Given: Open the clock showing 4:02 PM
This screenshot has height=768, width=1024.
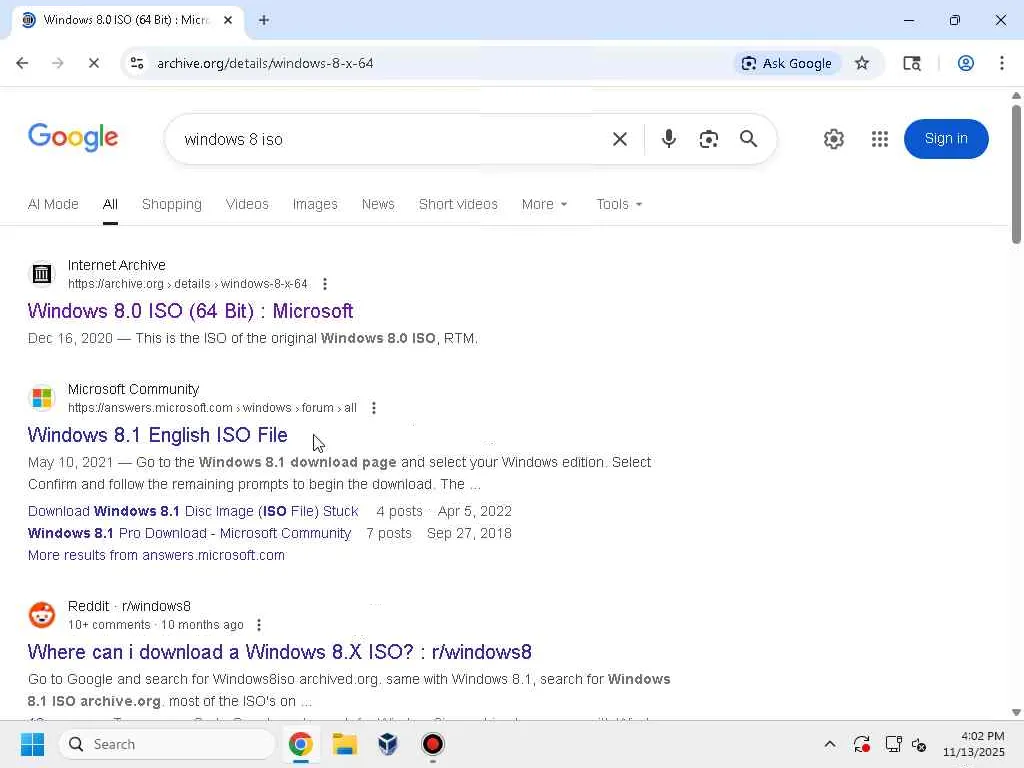Looking at the screenshot, I should (x=973, y=744).
